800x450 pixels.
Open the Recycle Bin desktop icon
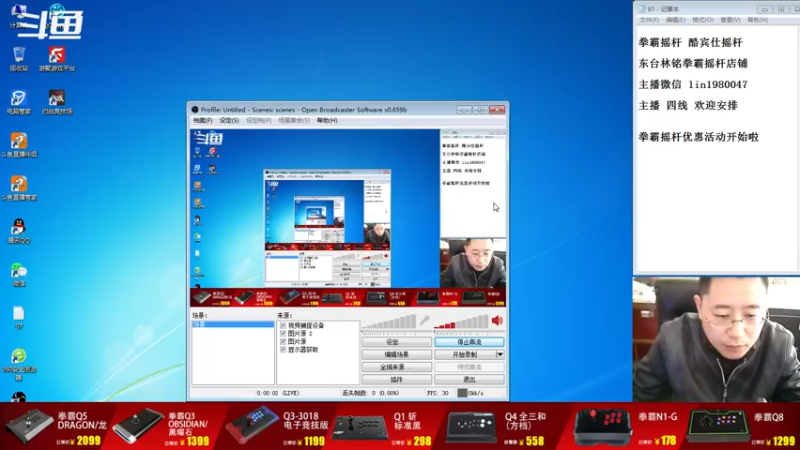point(19,58)
